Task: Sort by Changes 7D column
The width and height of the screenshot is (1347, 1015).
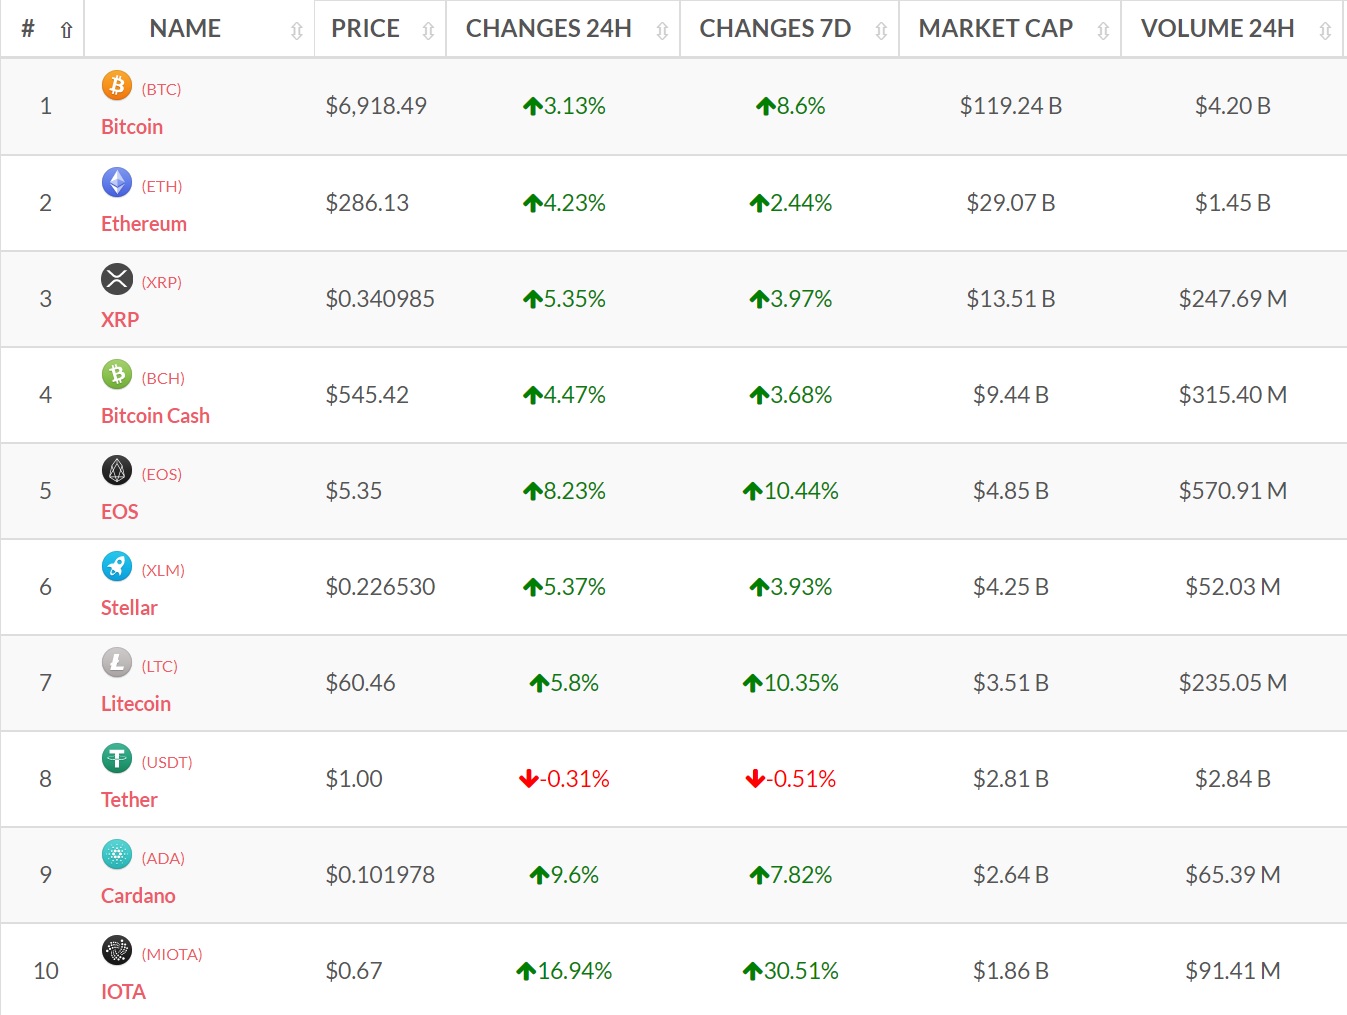Action: tap(790, 29)
